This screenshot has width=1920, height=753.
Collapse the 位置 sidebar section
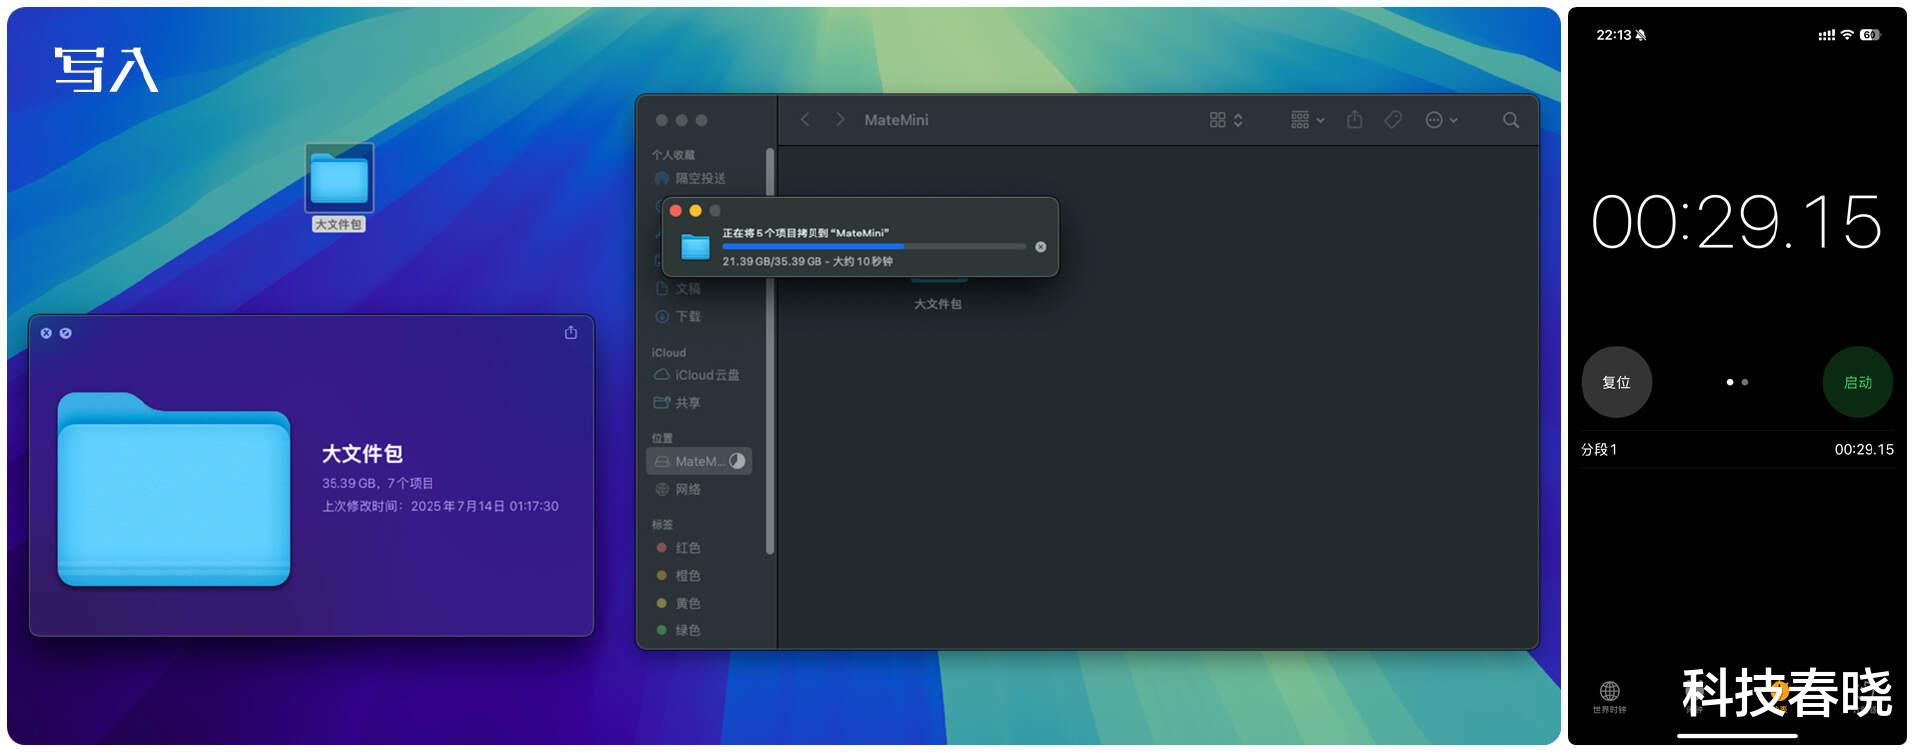662,438
